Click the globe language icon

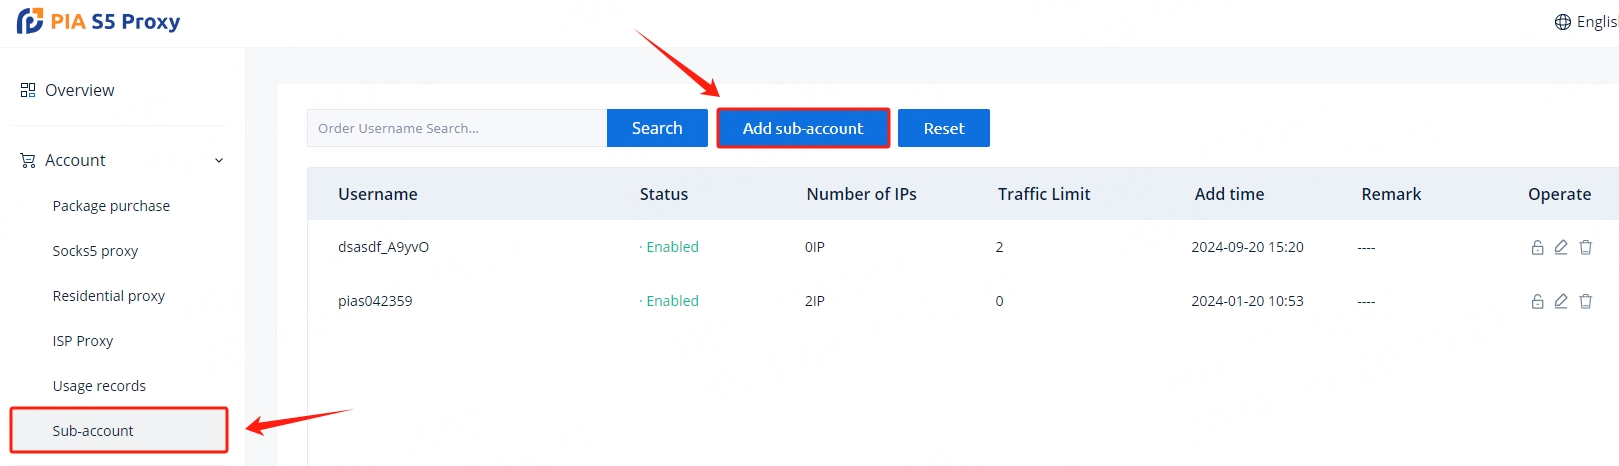pos(1562,22)
